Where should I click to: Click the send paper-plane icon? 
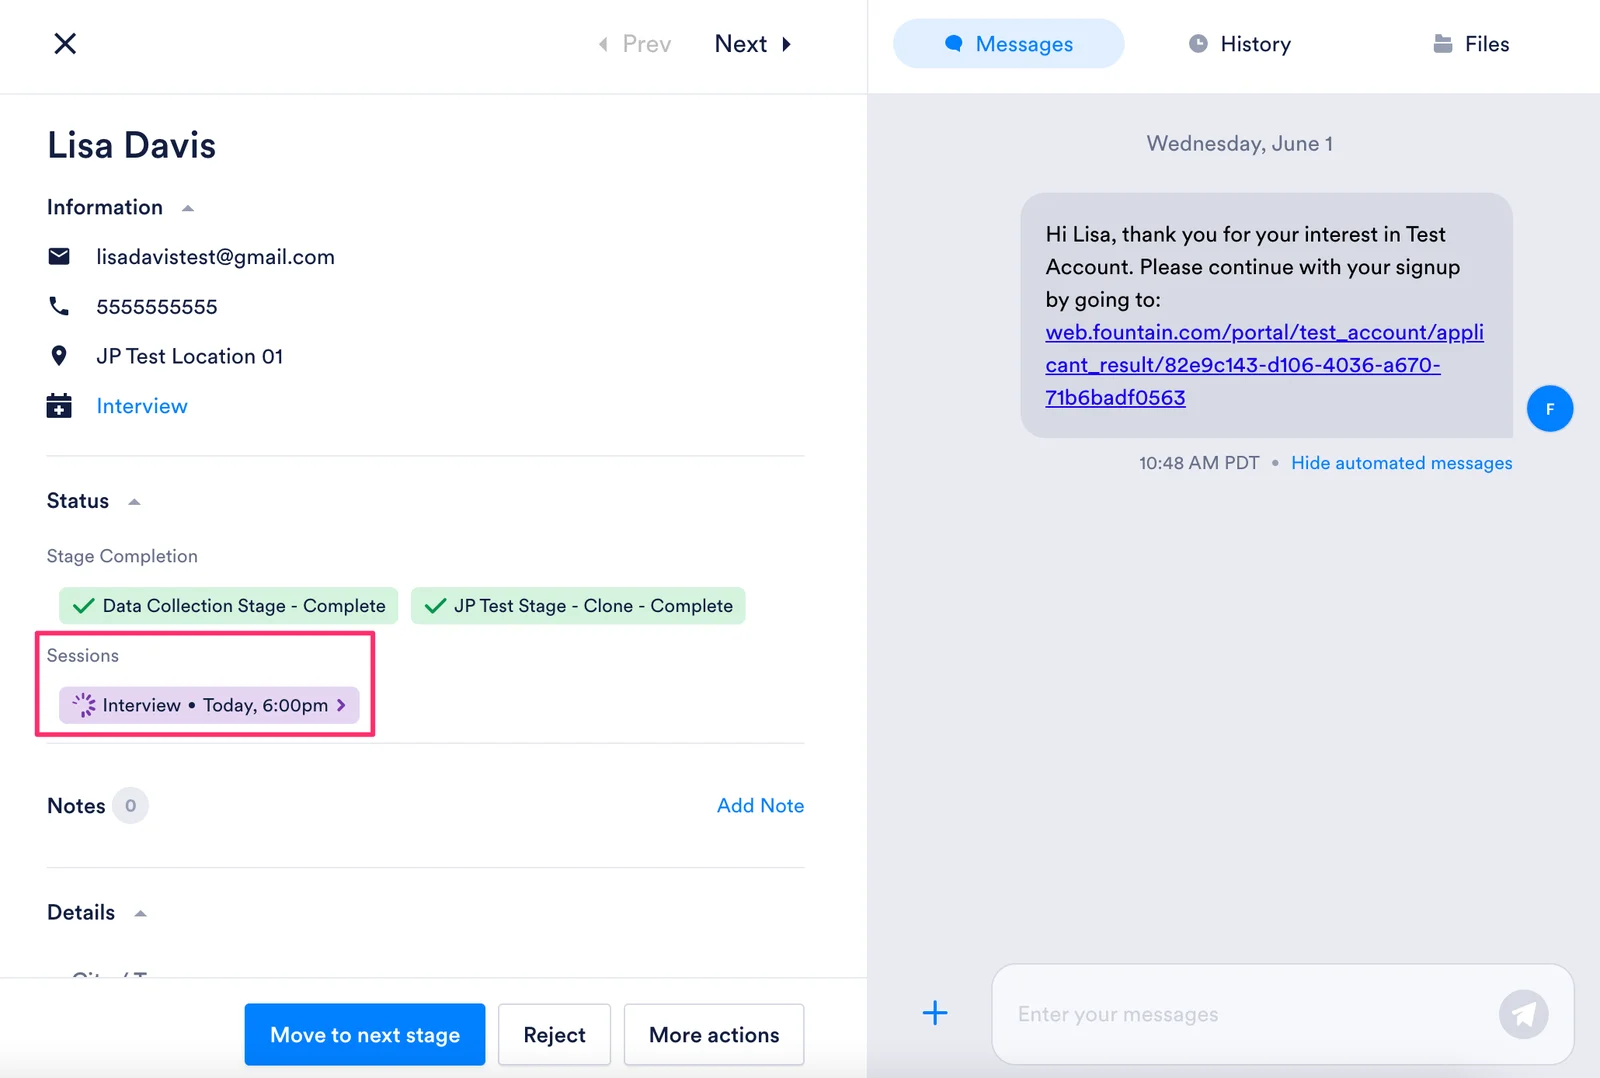pos(1524,1014)
